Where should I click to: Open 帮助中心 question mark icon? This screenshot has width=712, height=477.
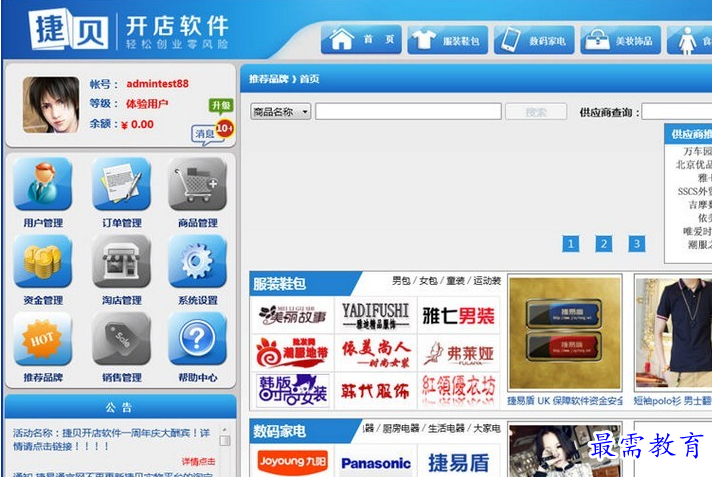[198, 338]
